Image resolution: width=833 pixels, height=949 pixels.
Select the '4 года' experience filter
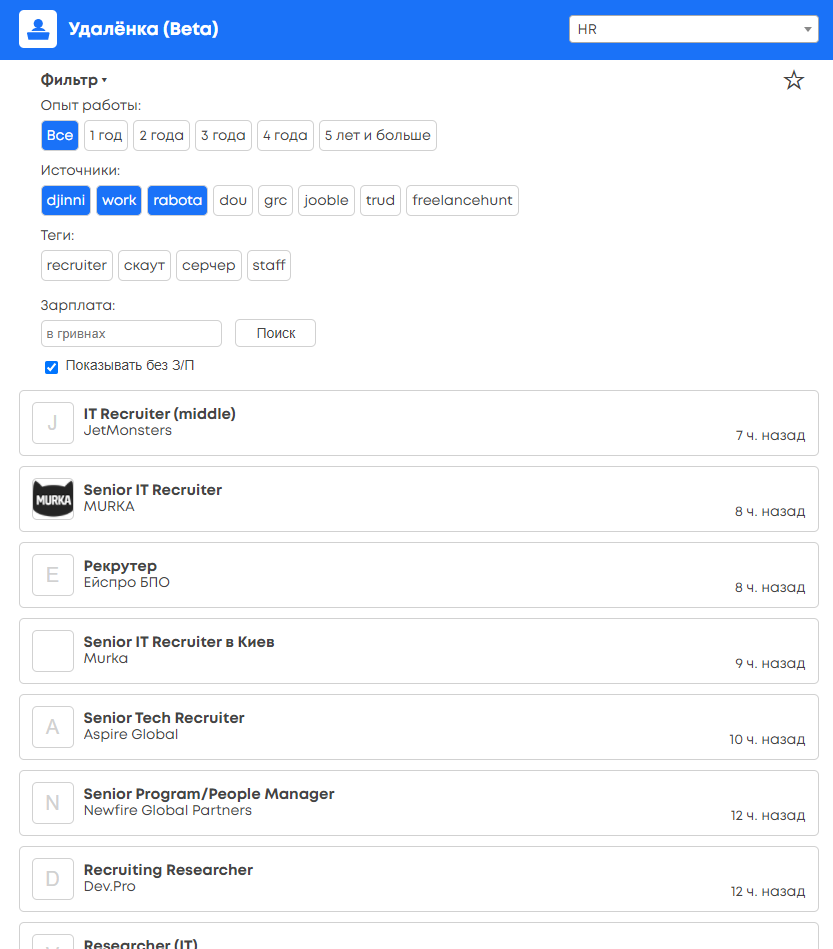pyautogui.click(x=285, y=136)
